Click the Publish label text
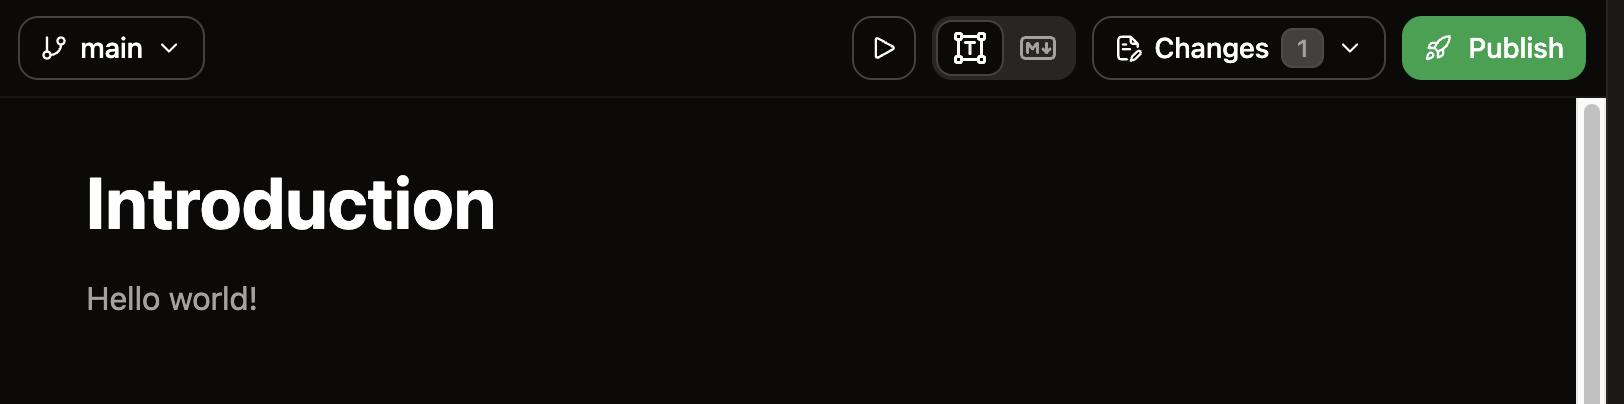Screen dimensions: 1624x404 [x=1516, y=48]
